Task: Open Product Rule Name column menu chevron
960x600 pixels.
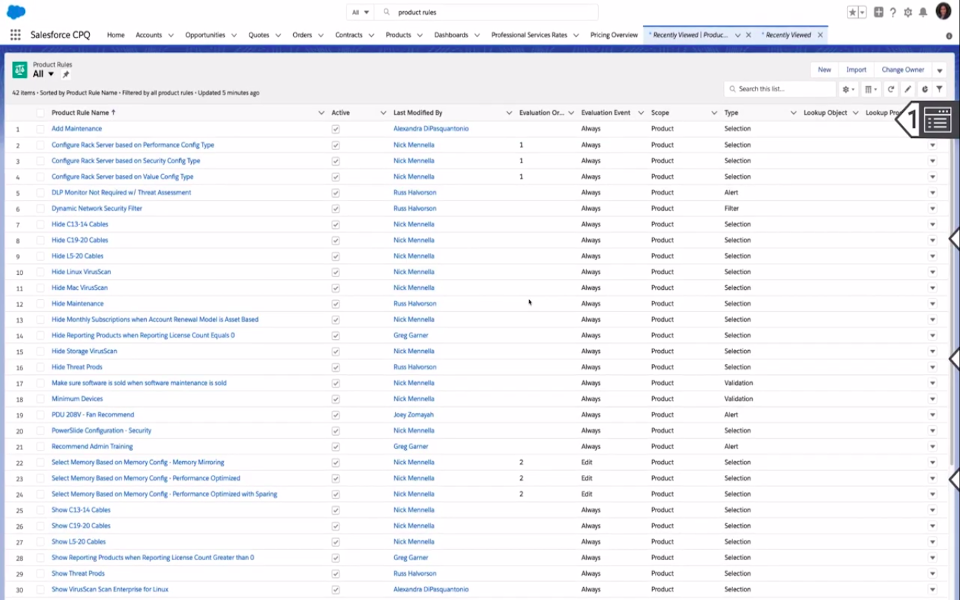Action: (x=321, y=113)
